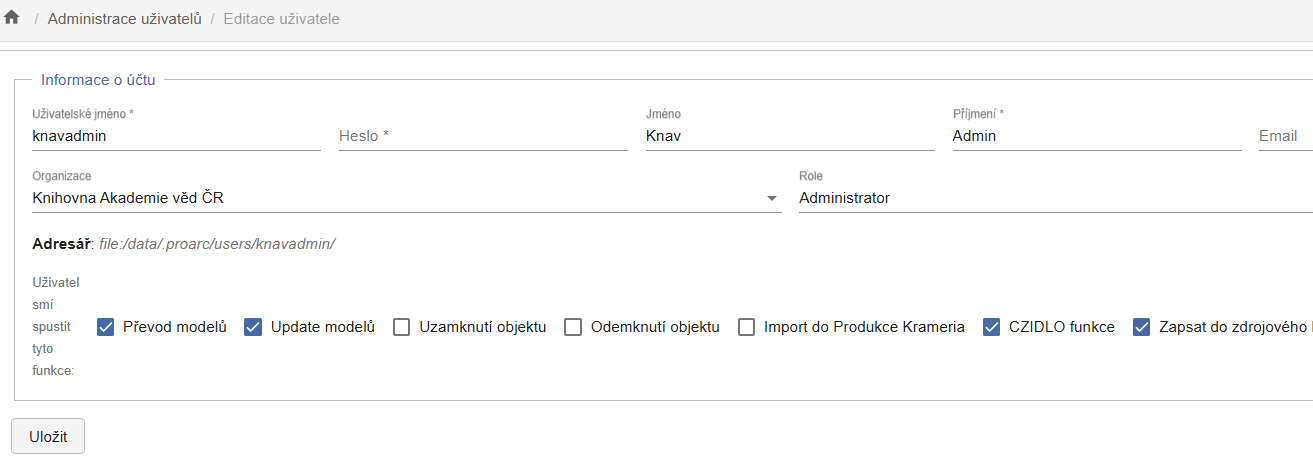Viewport: 1313px width, 460px height.
Task: Focus the Email input field
Action: click(1285, 136)
